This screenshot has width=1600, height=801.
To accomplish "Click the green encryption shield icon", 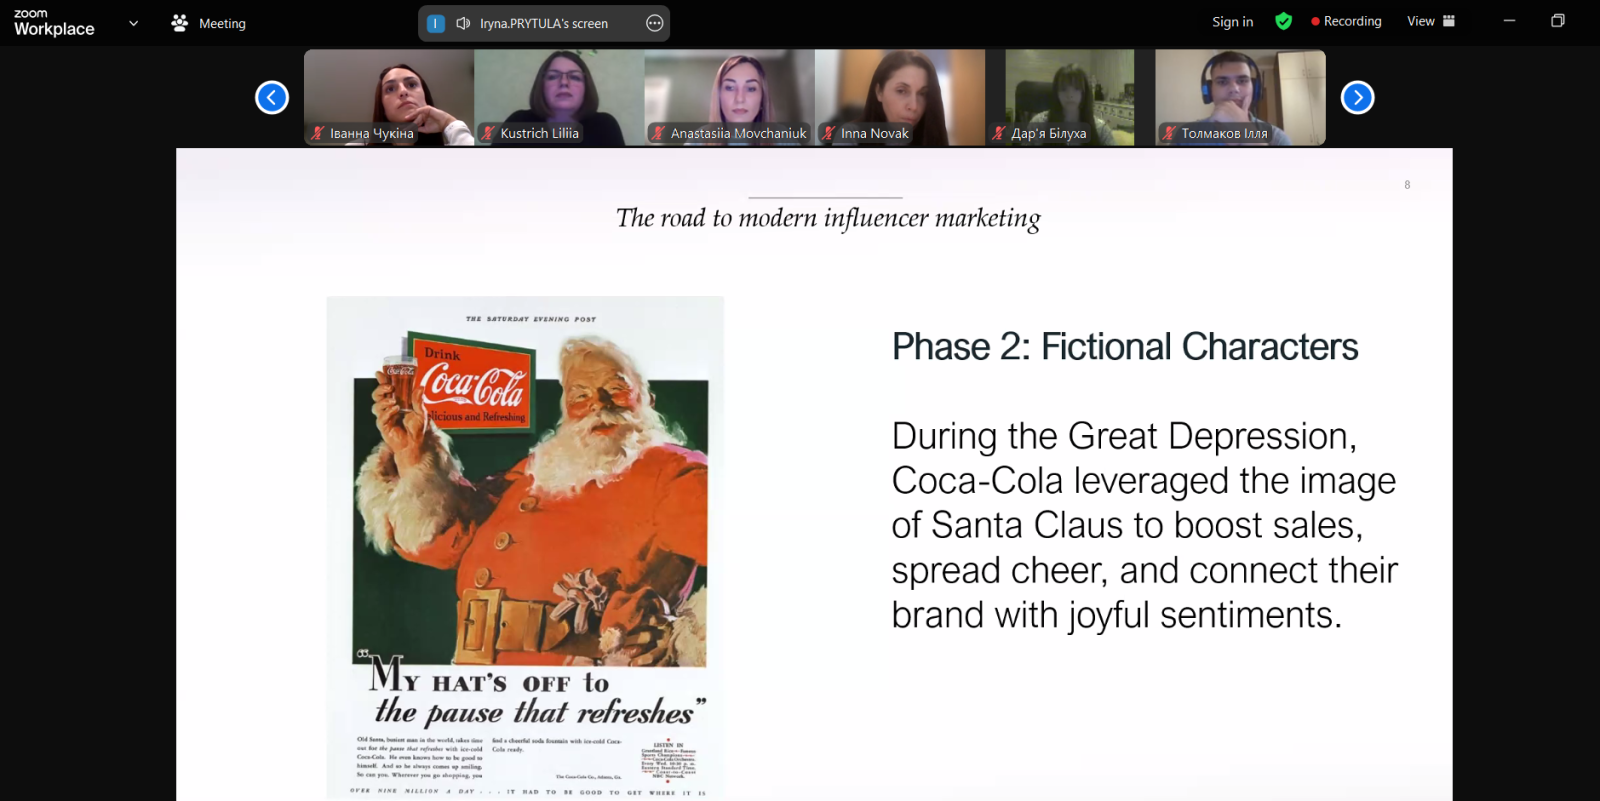I will pyautogui.click(x=1284, y=21).
